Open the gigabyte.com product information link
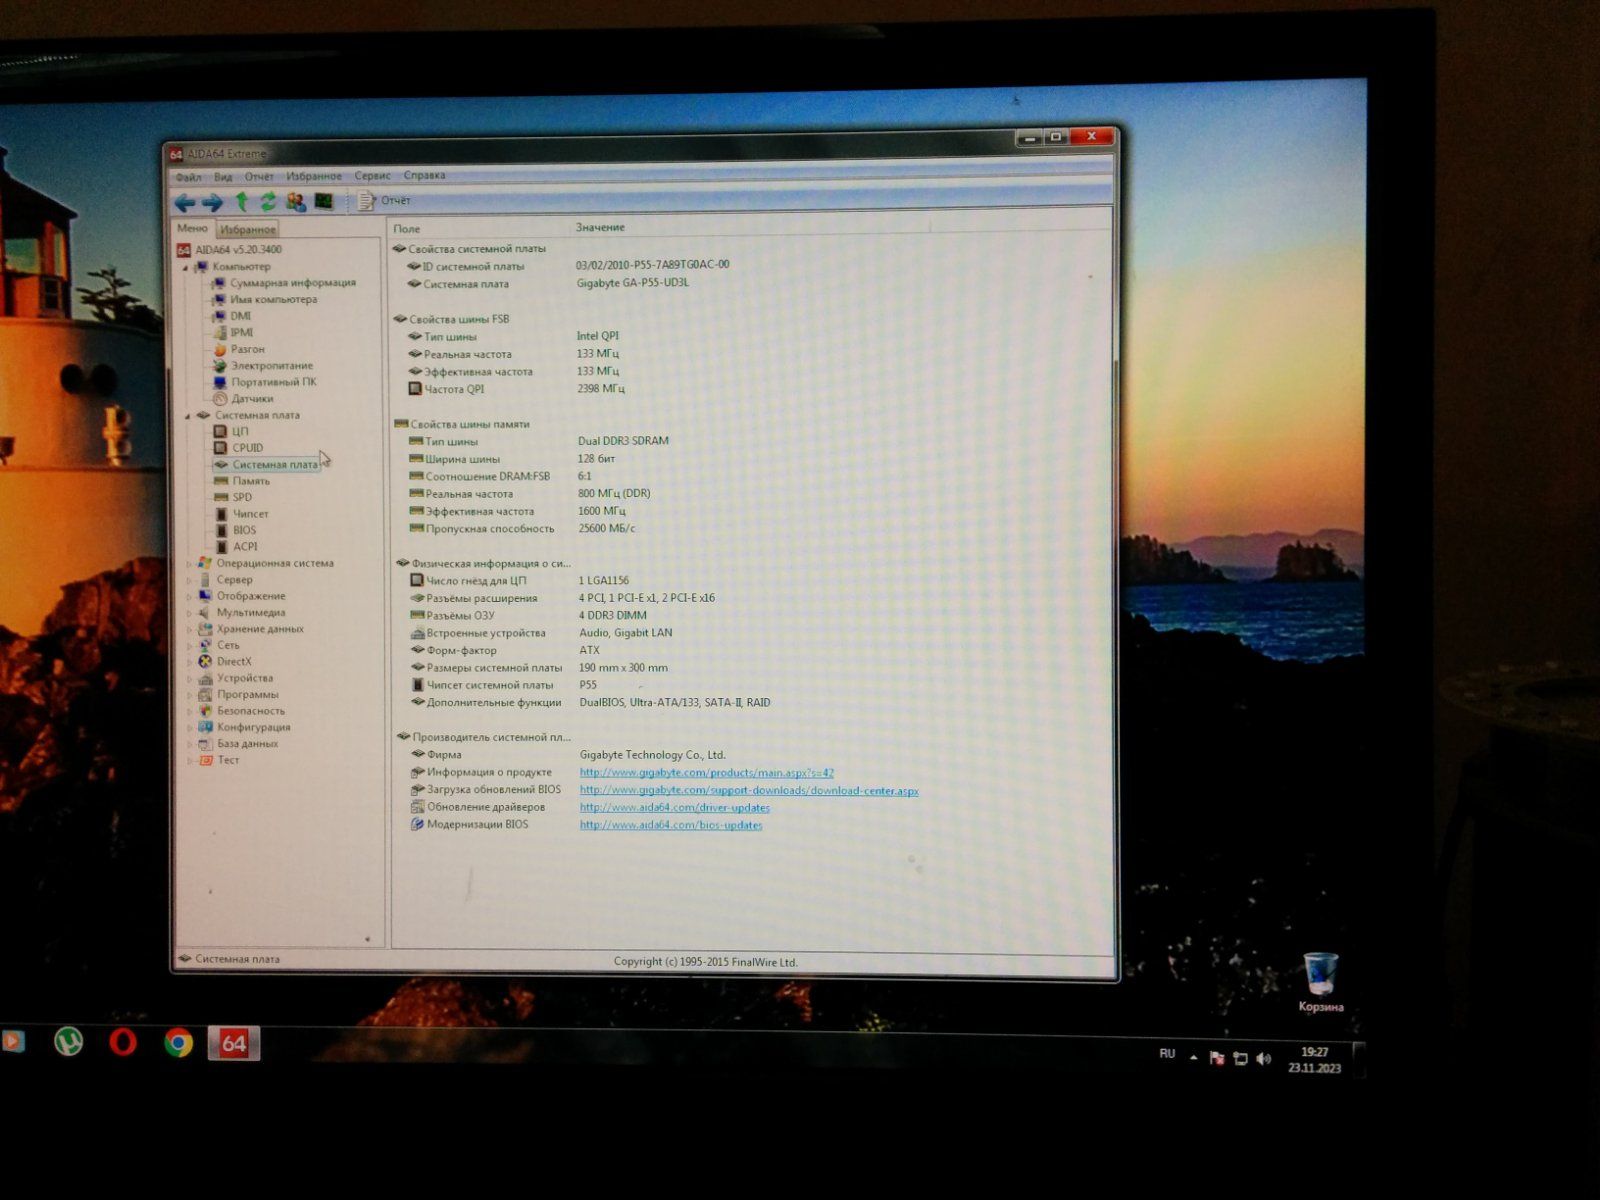The width and height of the screenshot is (1600, 1200). tap(706, 773)
